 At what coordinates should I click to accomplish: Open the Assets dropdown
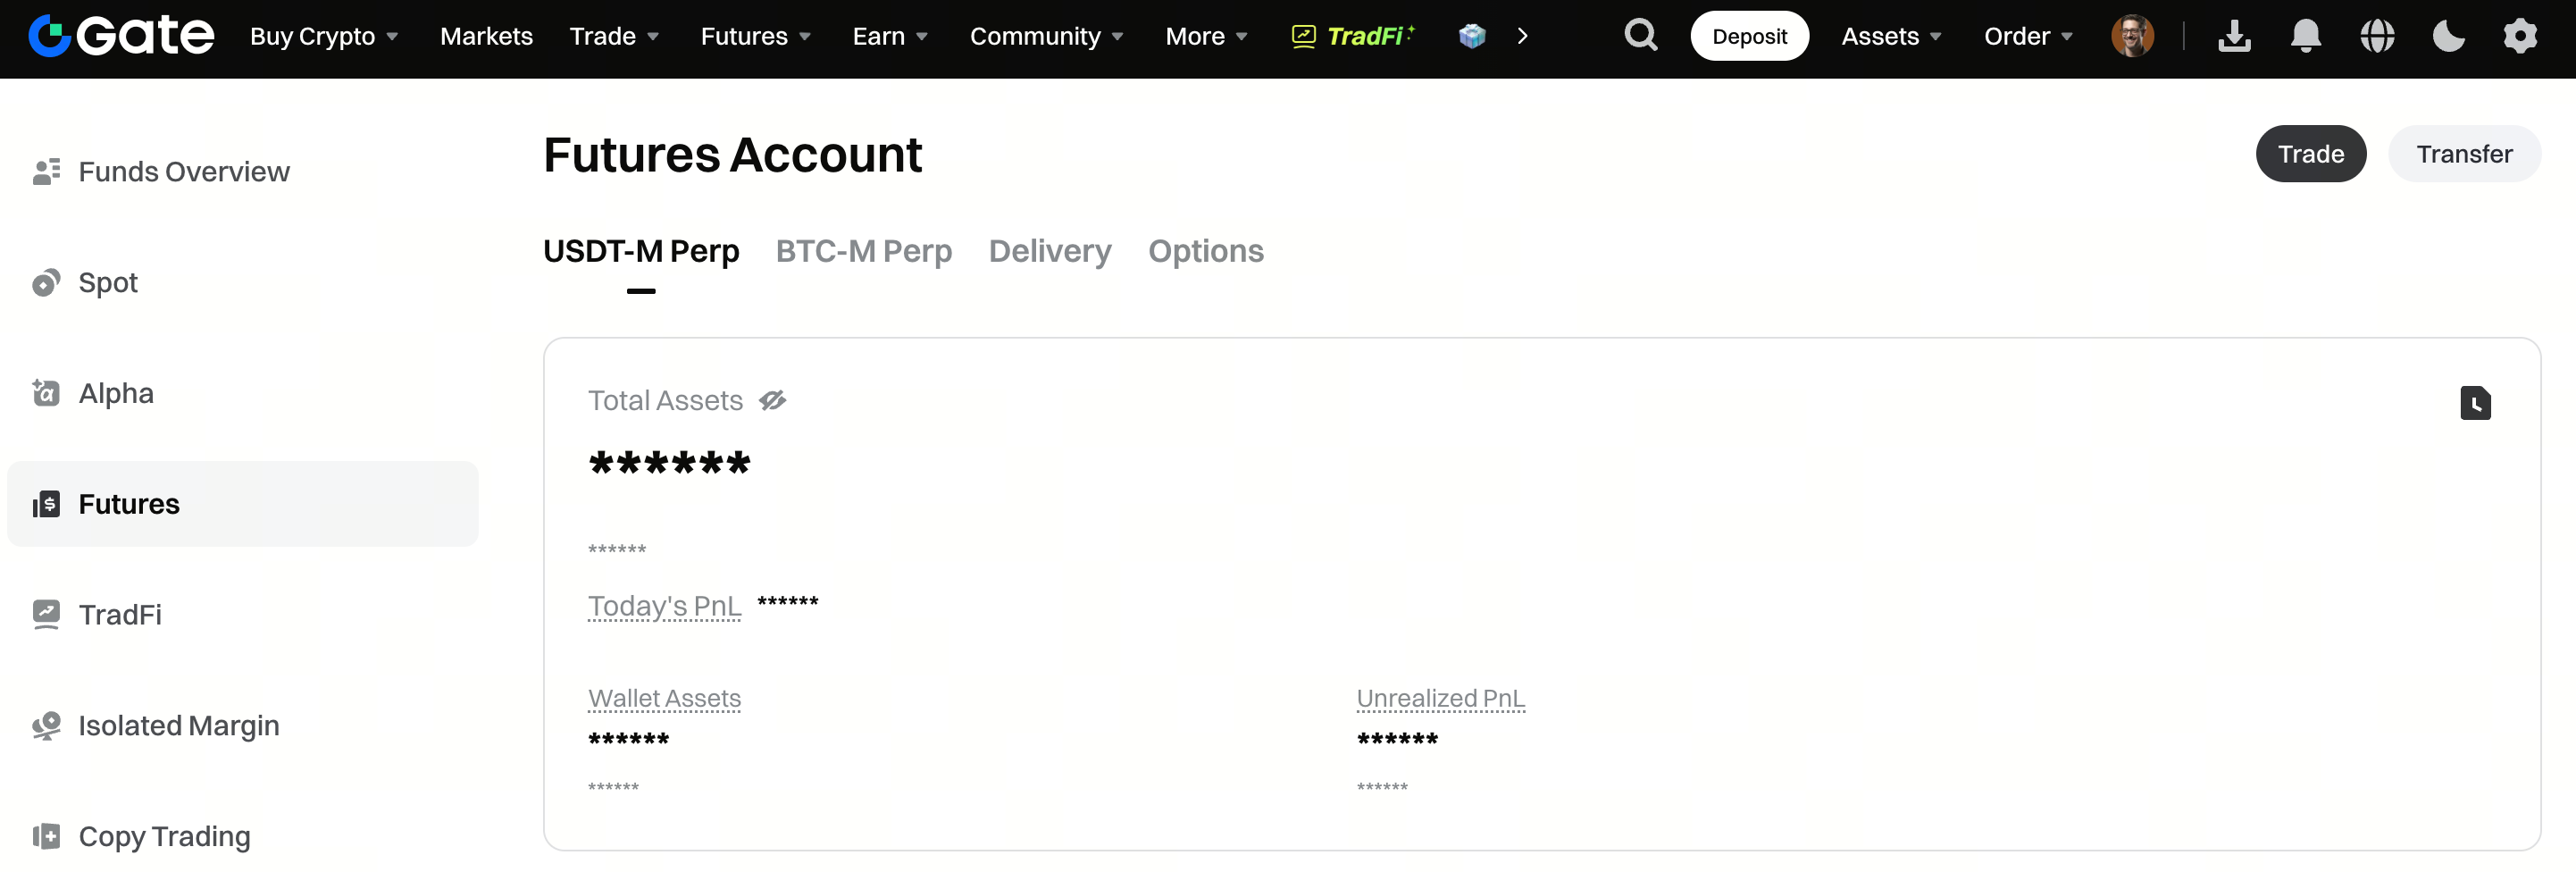point(1890,36)
